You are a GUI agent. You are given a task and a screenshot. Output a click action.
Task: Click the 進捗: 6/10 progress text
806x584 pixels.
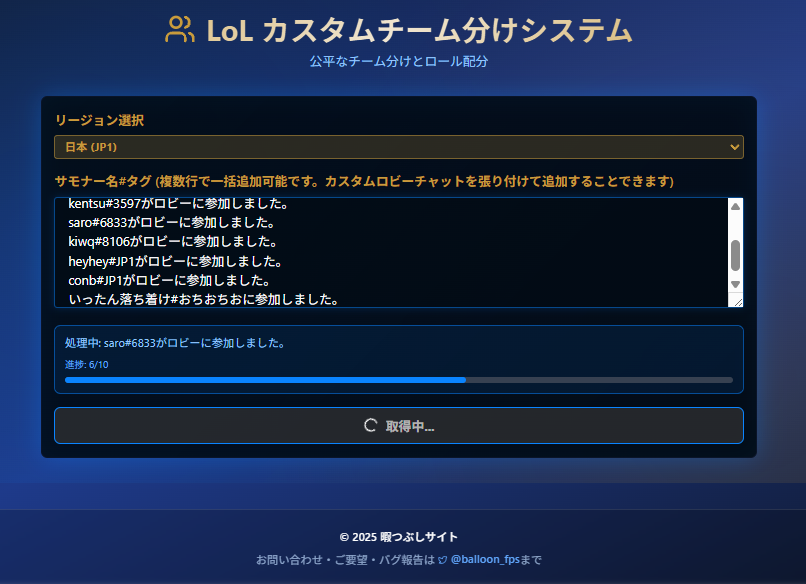pyautogui.click(x=86, y=364)
